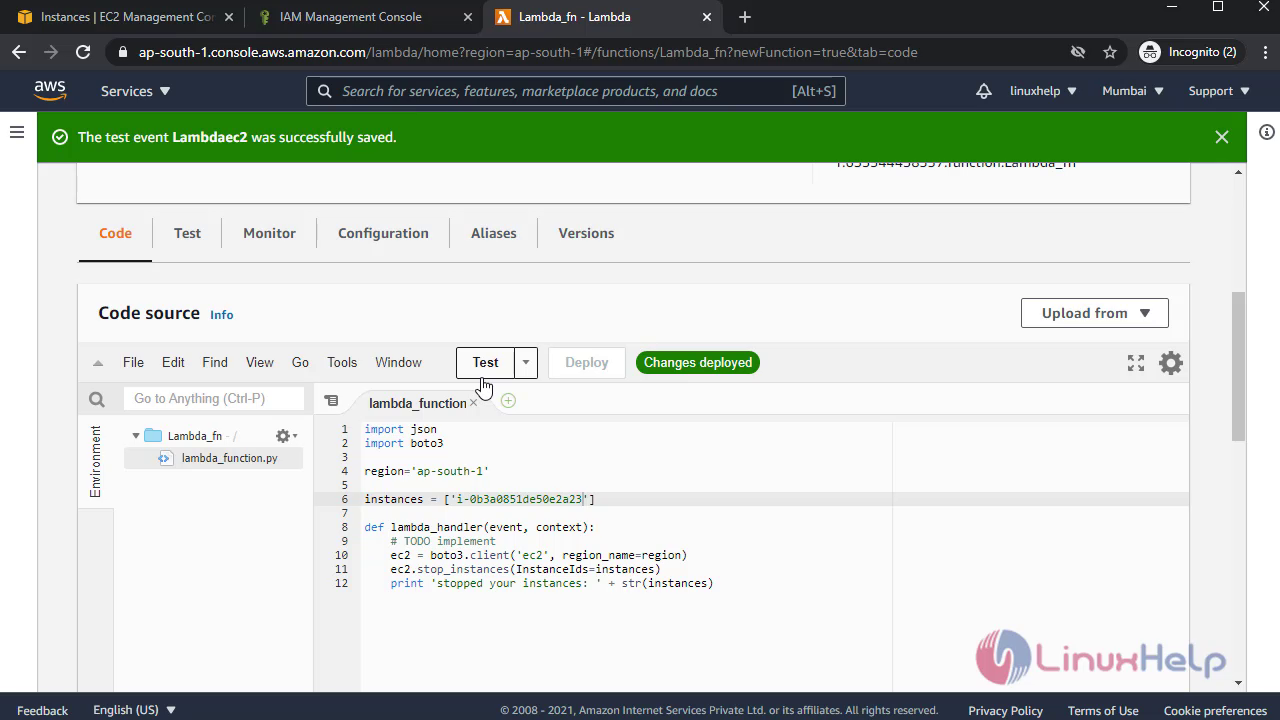
Task: Open the Edit menu in editor
Action: pyautogui.click(x=173, y=363)
